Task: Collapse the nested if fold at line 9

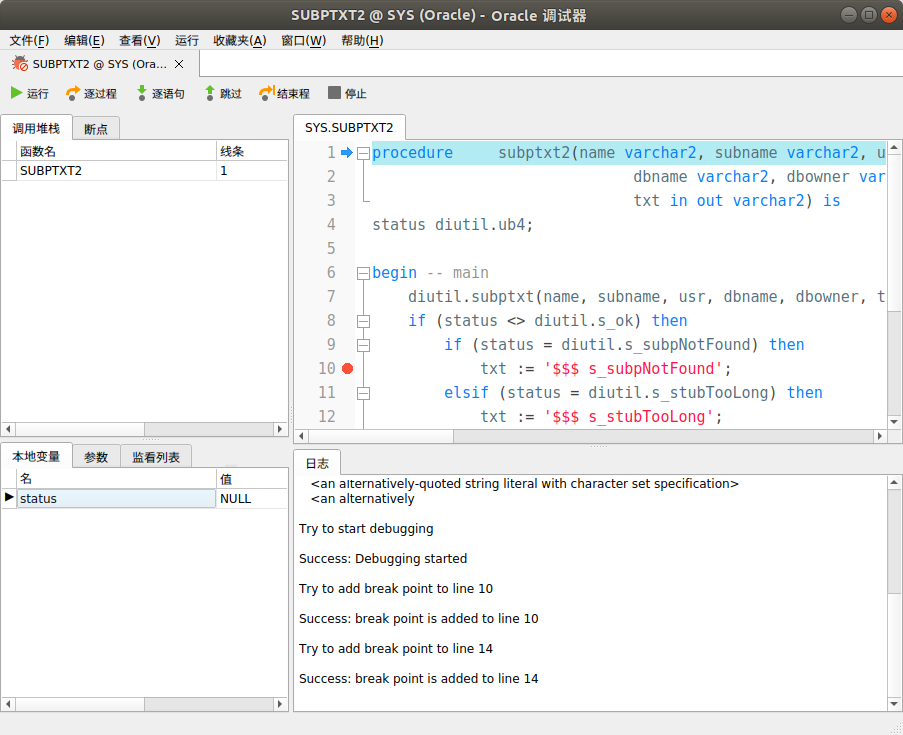Action: point(363,345)
